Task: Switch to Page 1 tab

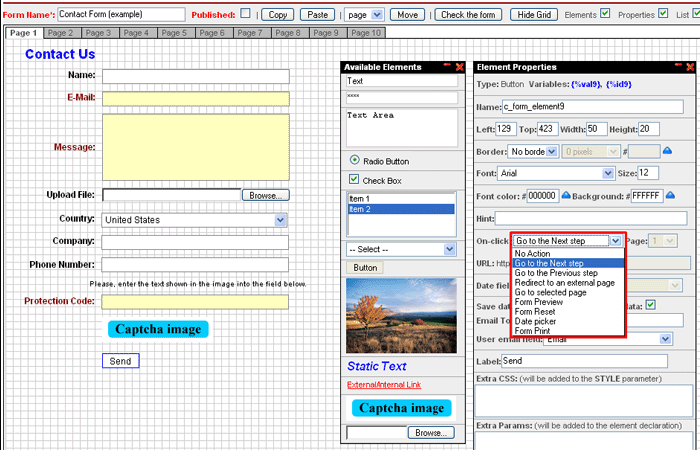Action: 24,33
